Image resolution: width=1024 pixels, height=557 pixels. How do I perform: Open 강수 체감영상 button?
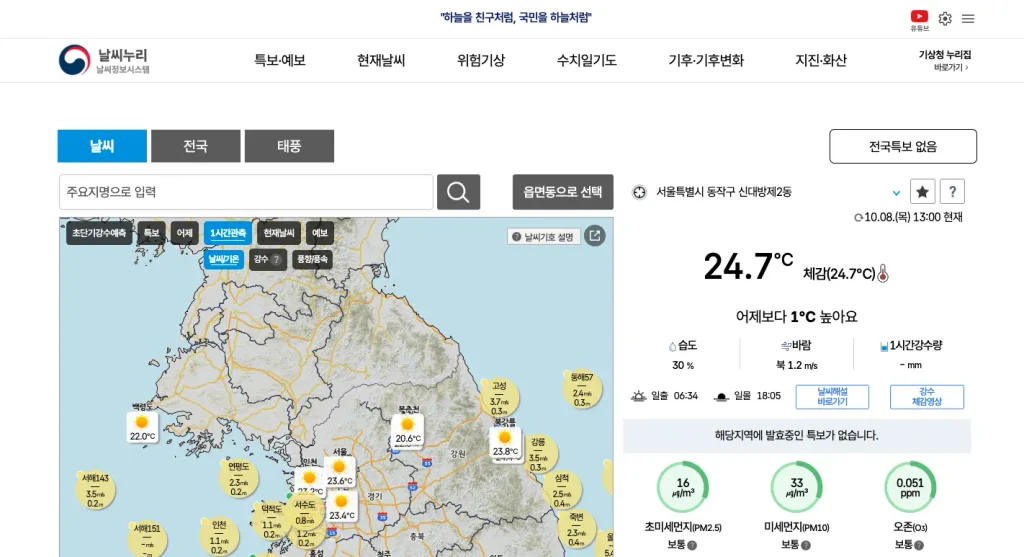pos(927,396)
